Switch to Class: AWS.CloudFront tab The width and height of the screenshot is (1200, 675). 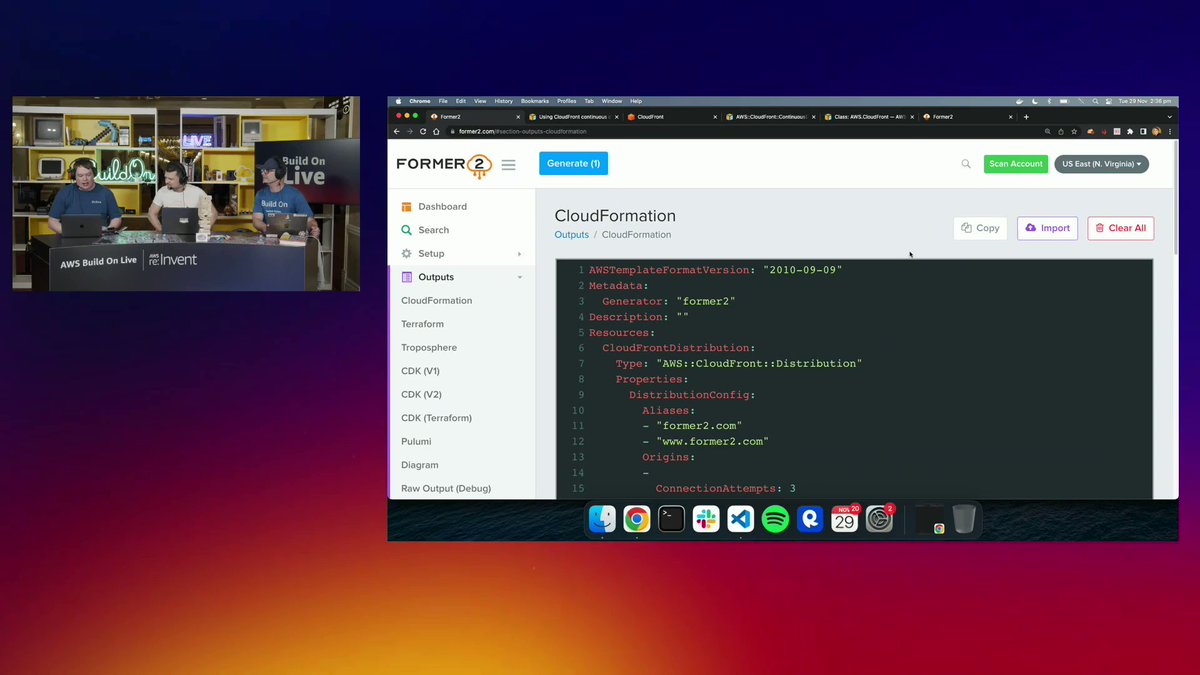tap(868, 117)
